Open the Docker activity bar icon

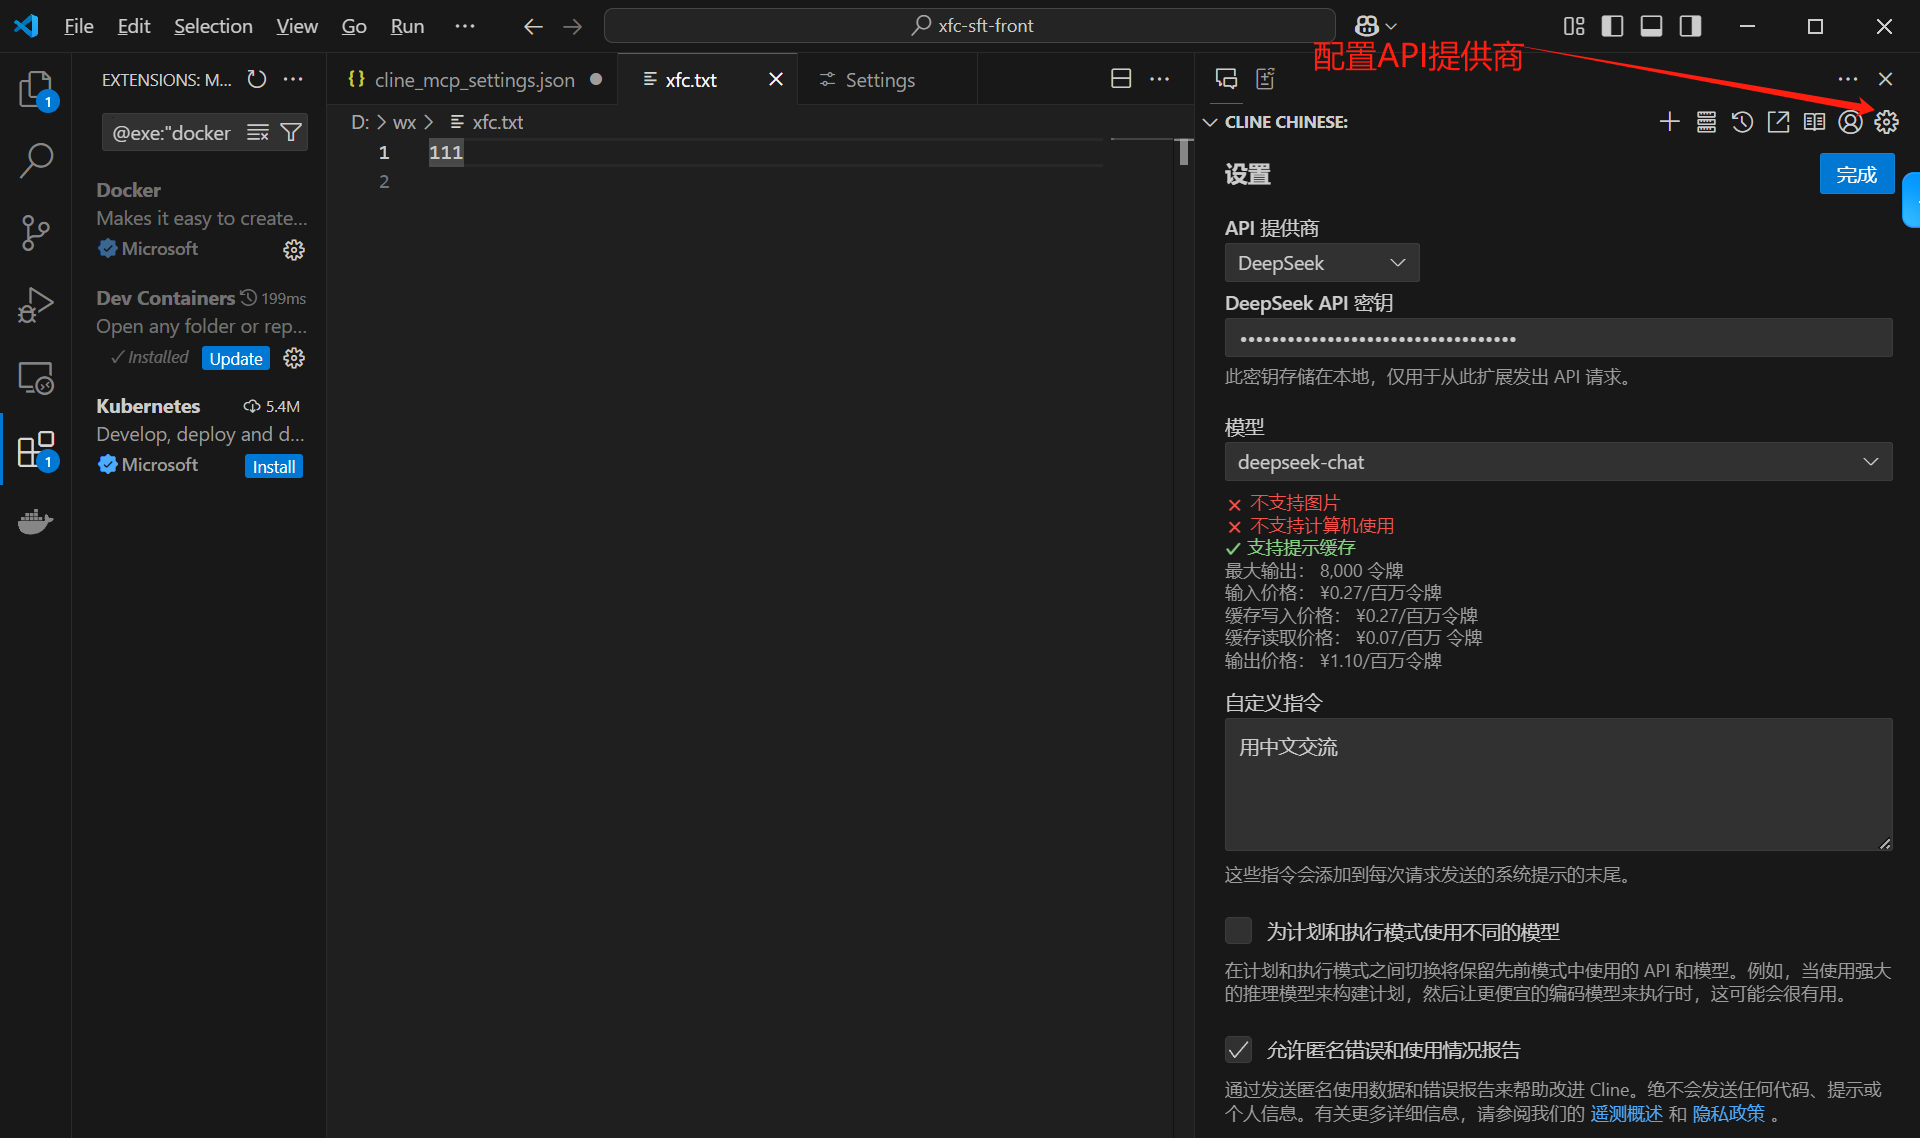[36, 522]
